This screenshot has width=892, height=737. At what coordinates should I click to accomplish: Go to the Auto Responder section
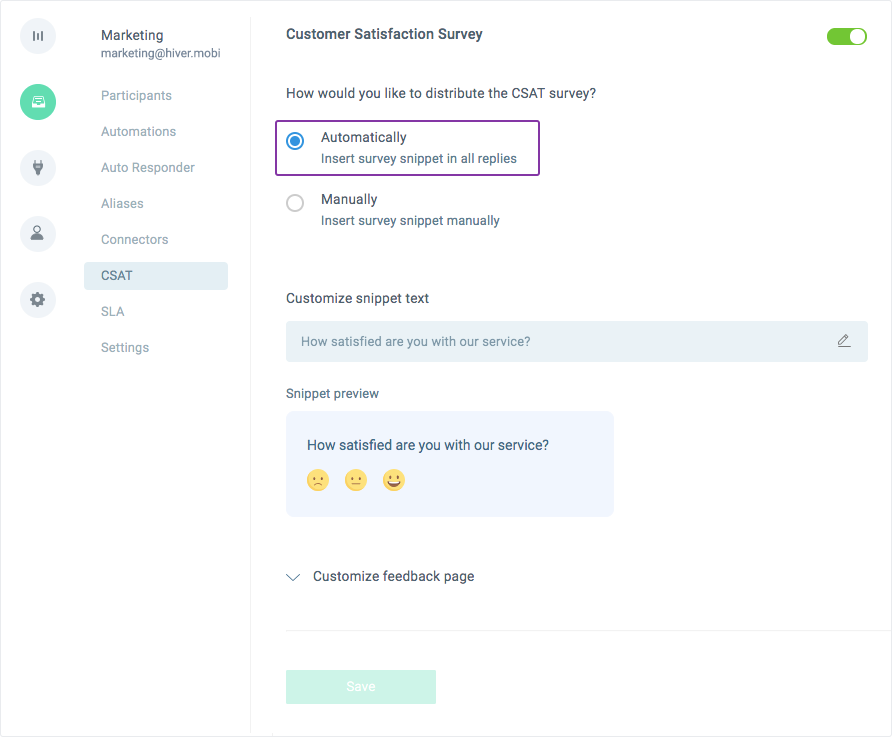click(x=148, y=168)
